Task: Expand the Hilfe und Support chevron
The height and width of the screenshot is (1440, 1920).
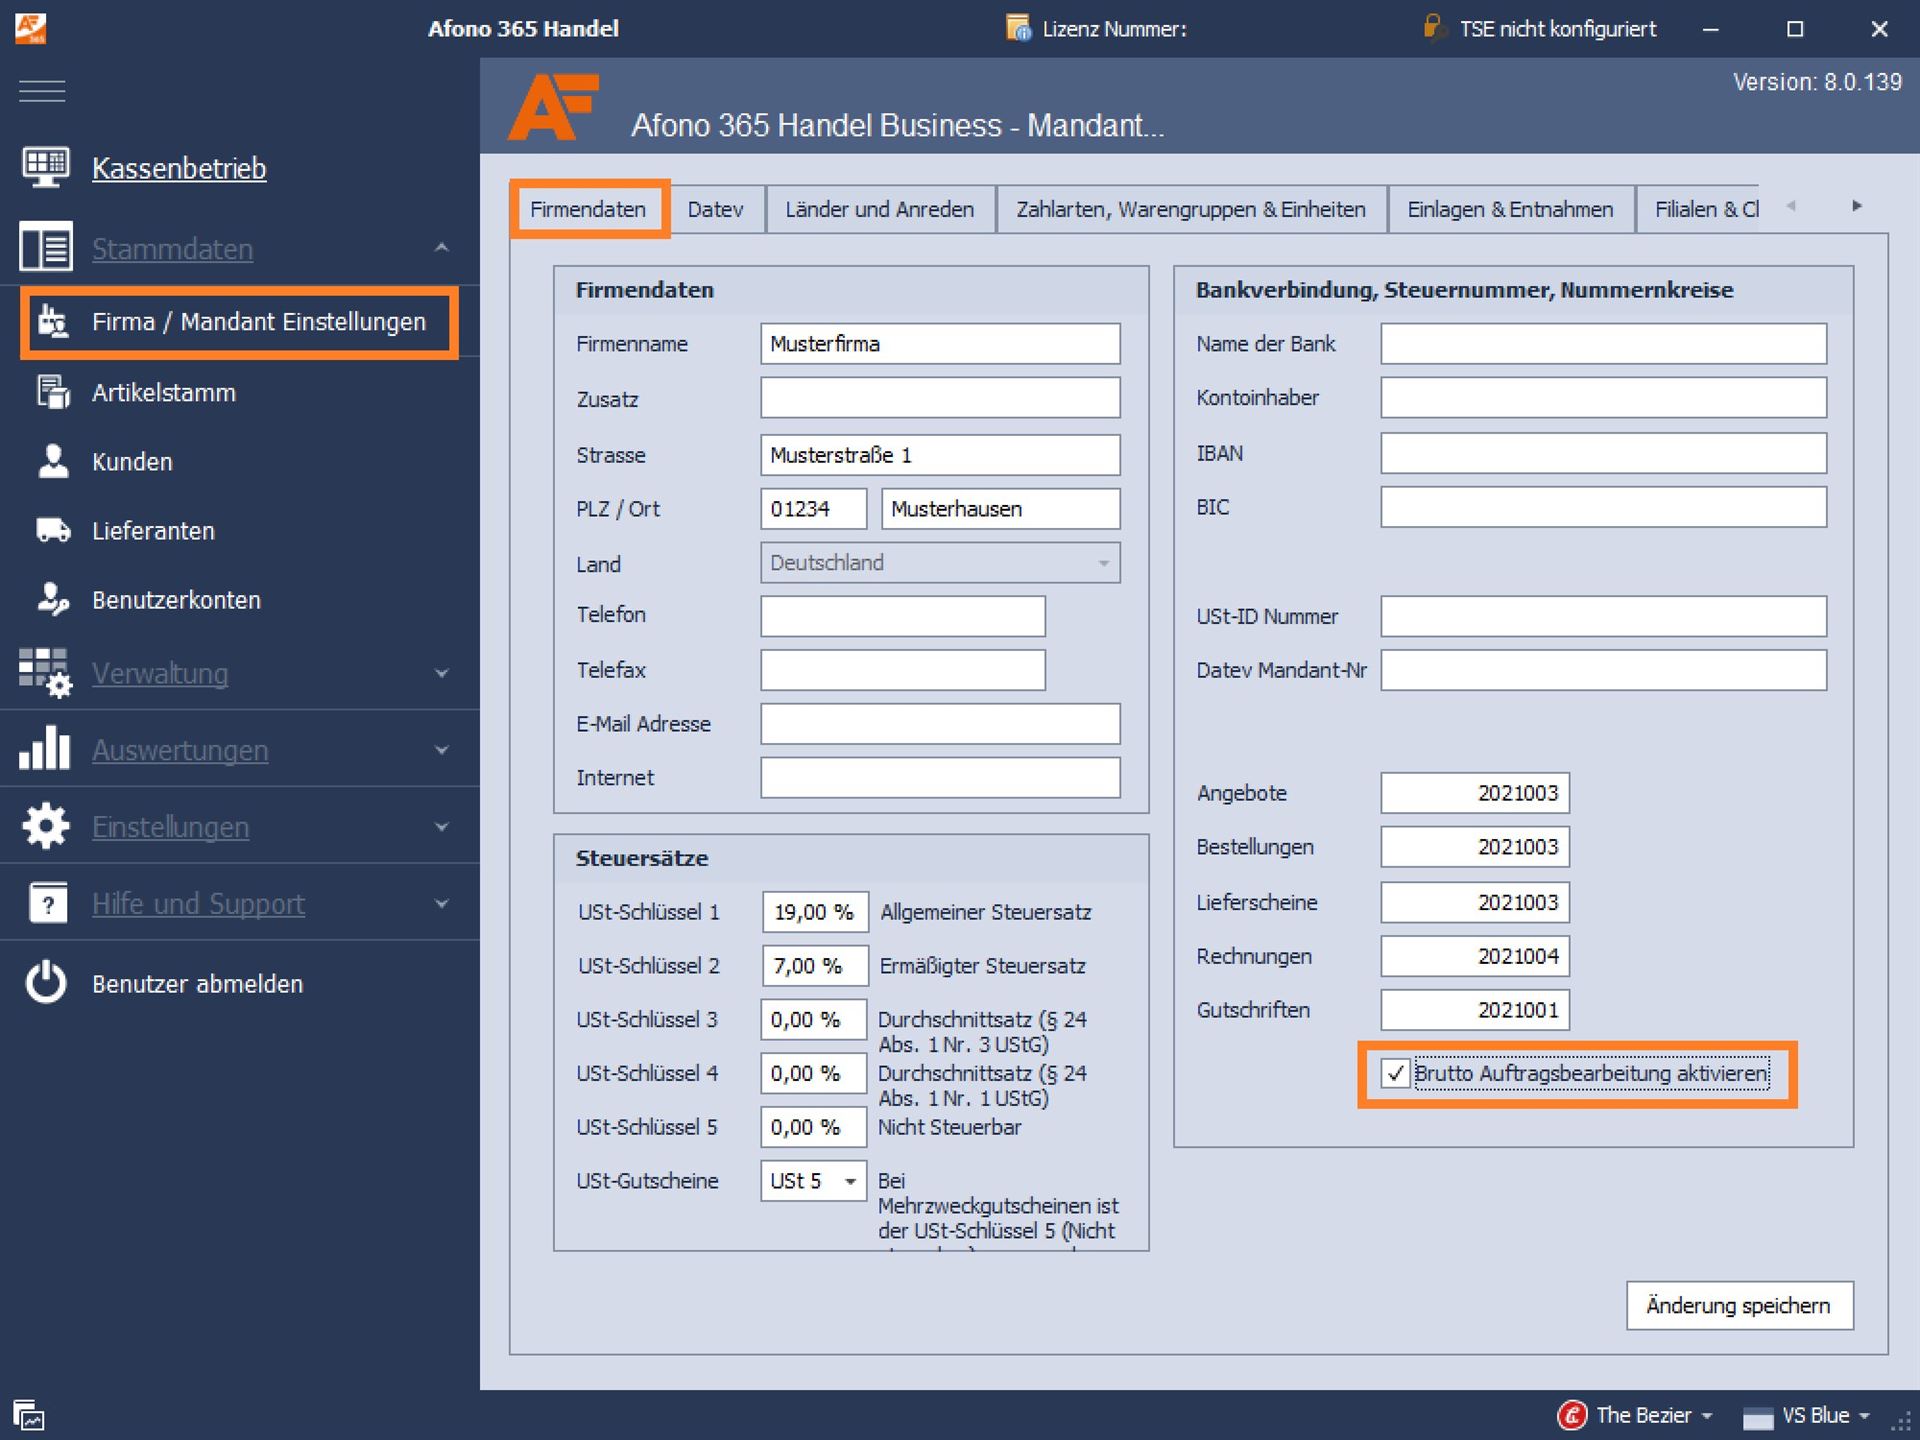Action: [x=442, y=904]
